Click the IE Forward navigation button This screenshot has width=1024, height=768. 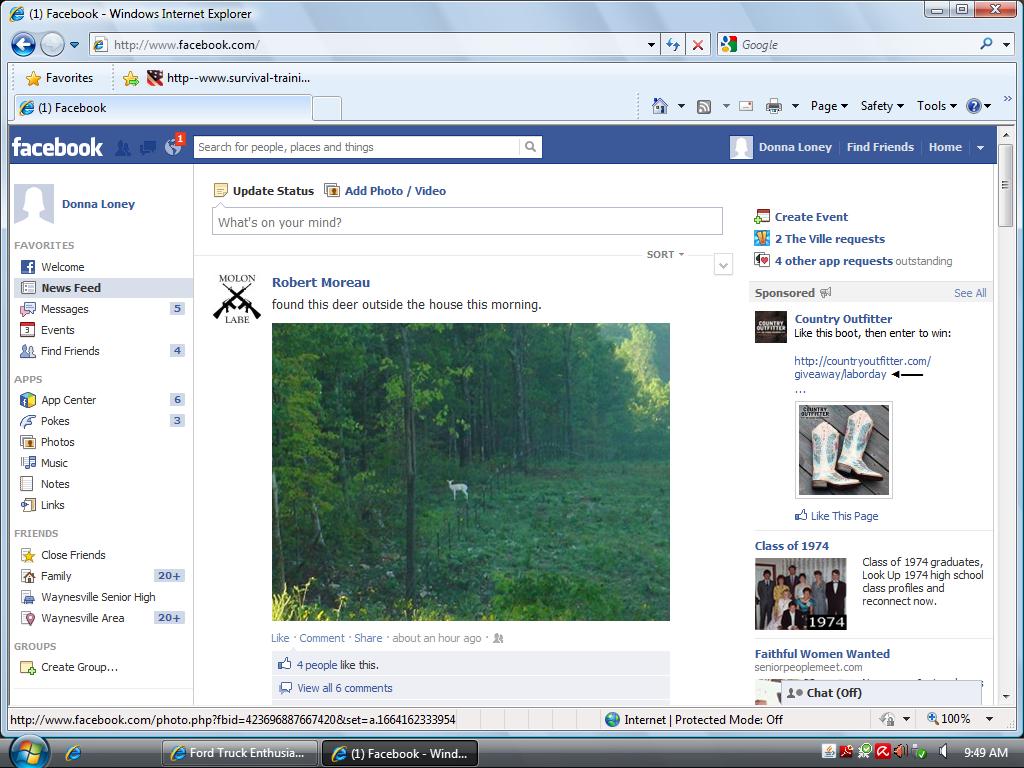(52, 44)
